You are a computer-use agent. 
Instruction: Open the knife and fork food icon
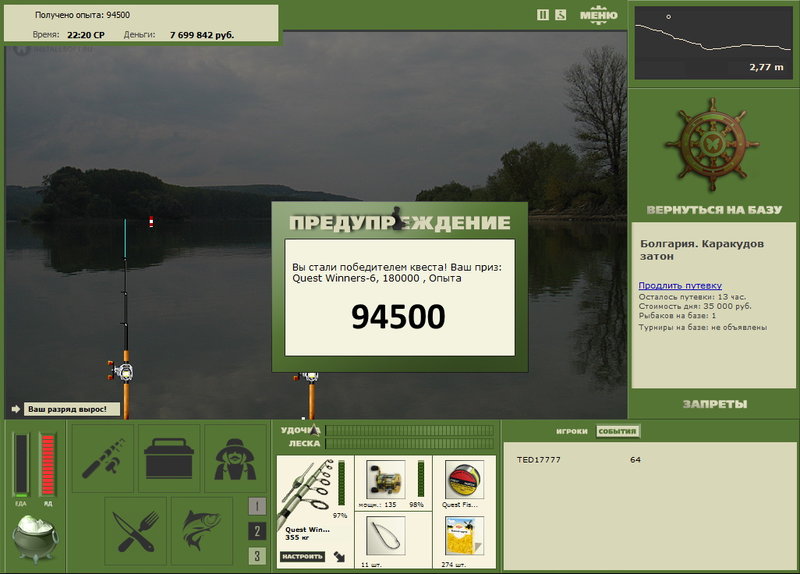(x=136, y=531)
